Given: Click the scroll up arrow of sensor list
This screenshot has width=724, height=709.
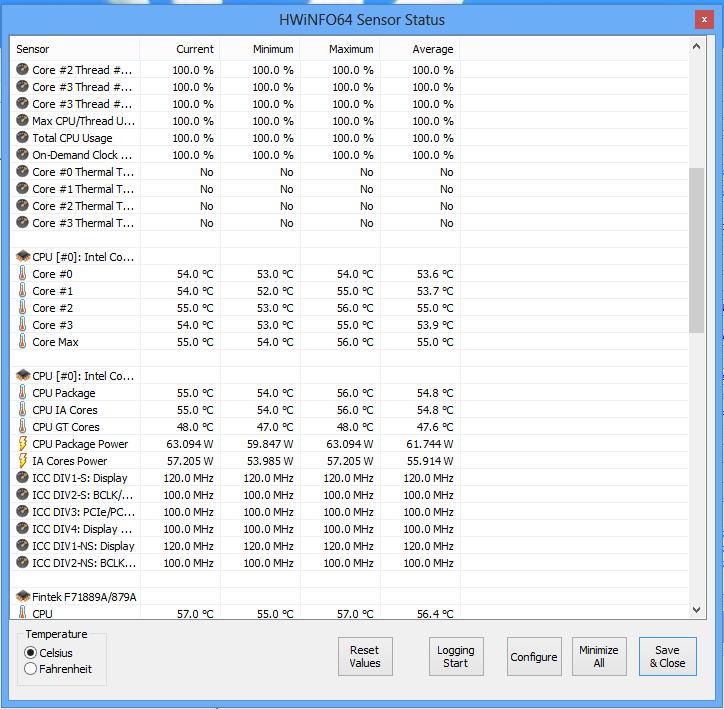Looking at the screenshot, I should pos(696,46).
